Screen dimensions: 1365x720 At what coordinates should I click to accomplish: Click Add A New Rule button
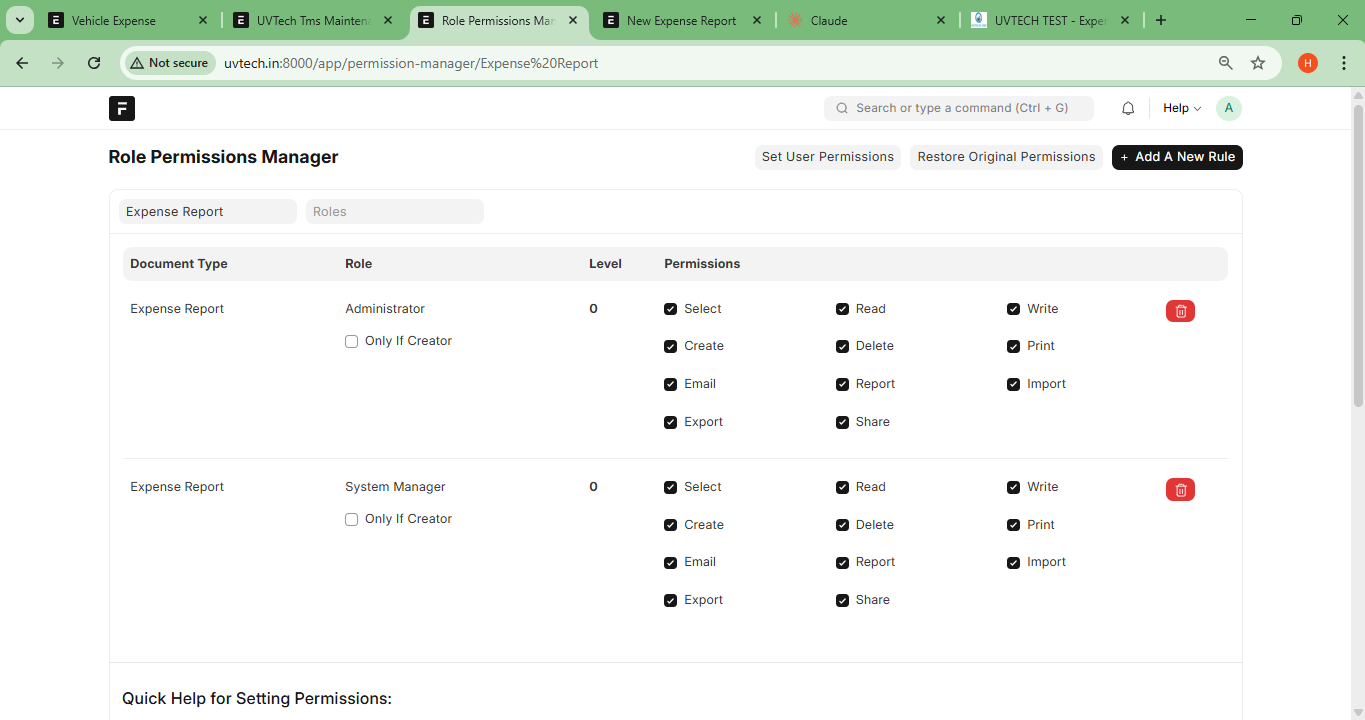[1177, 157]
